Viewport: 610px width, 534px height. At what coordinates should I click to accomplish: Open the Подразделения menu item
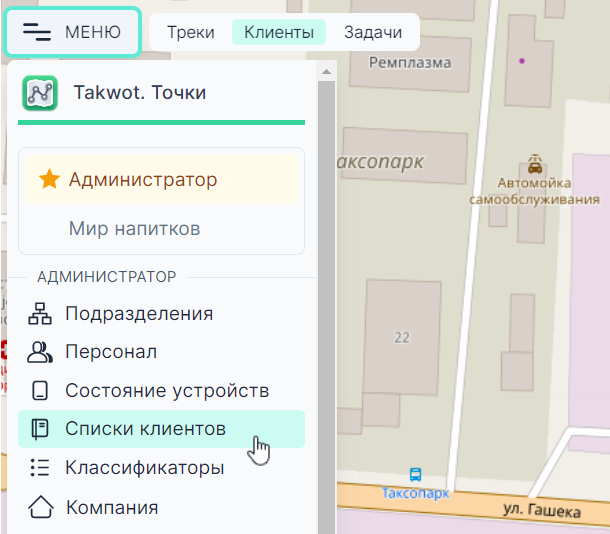[x=161, y=313]
